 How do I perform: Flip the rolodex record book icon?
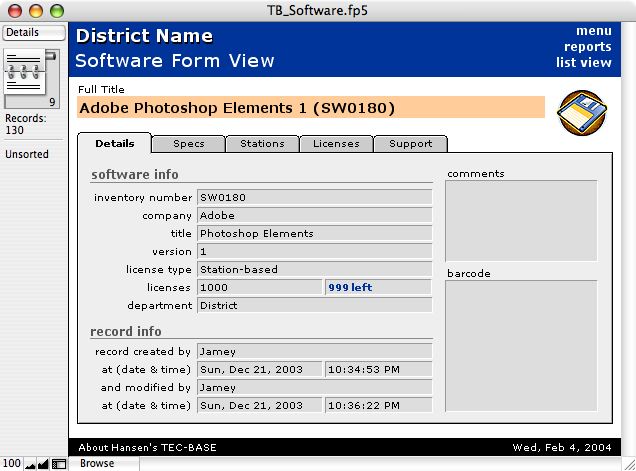[24, 72]
